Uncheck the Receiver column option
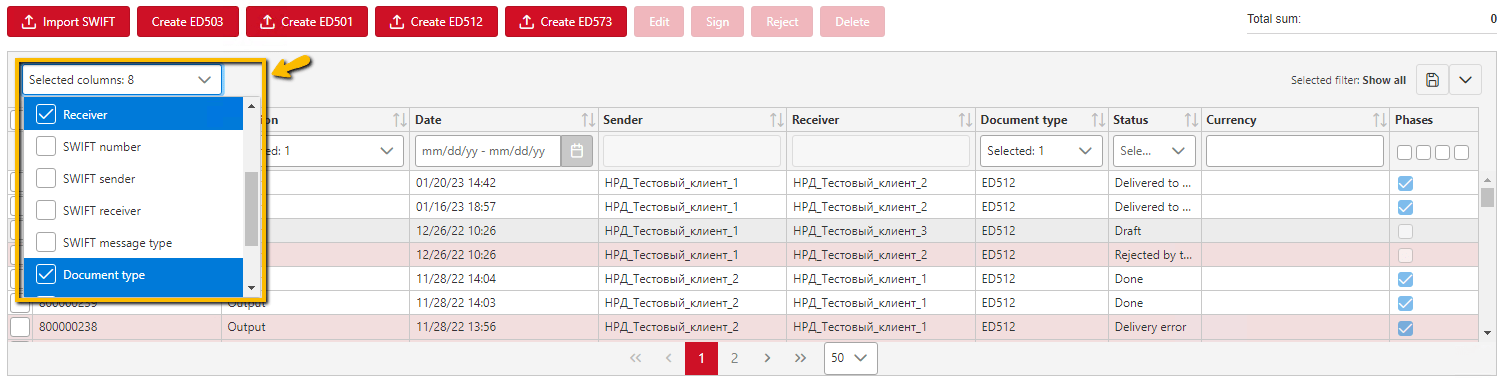The image size is (1500, 379). pyautogui.click(x=46, y=115)
